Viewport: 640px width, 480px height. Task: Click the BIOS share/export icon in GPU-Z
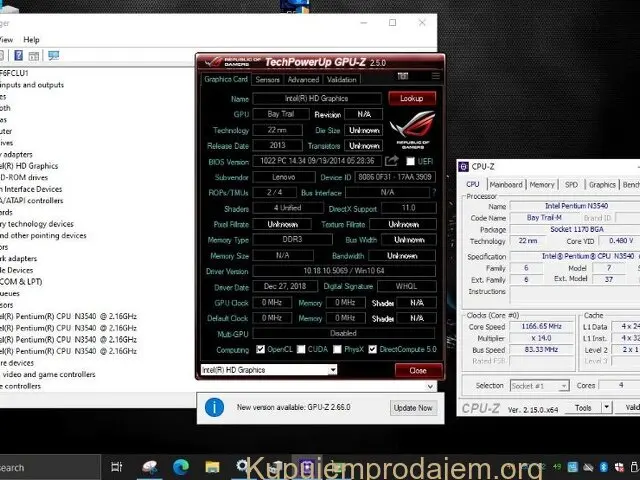[x=392, y=161]
